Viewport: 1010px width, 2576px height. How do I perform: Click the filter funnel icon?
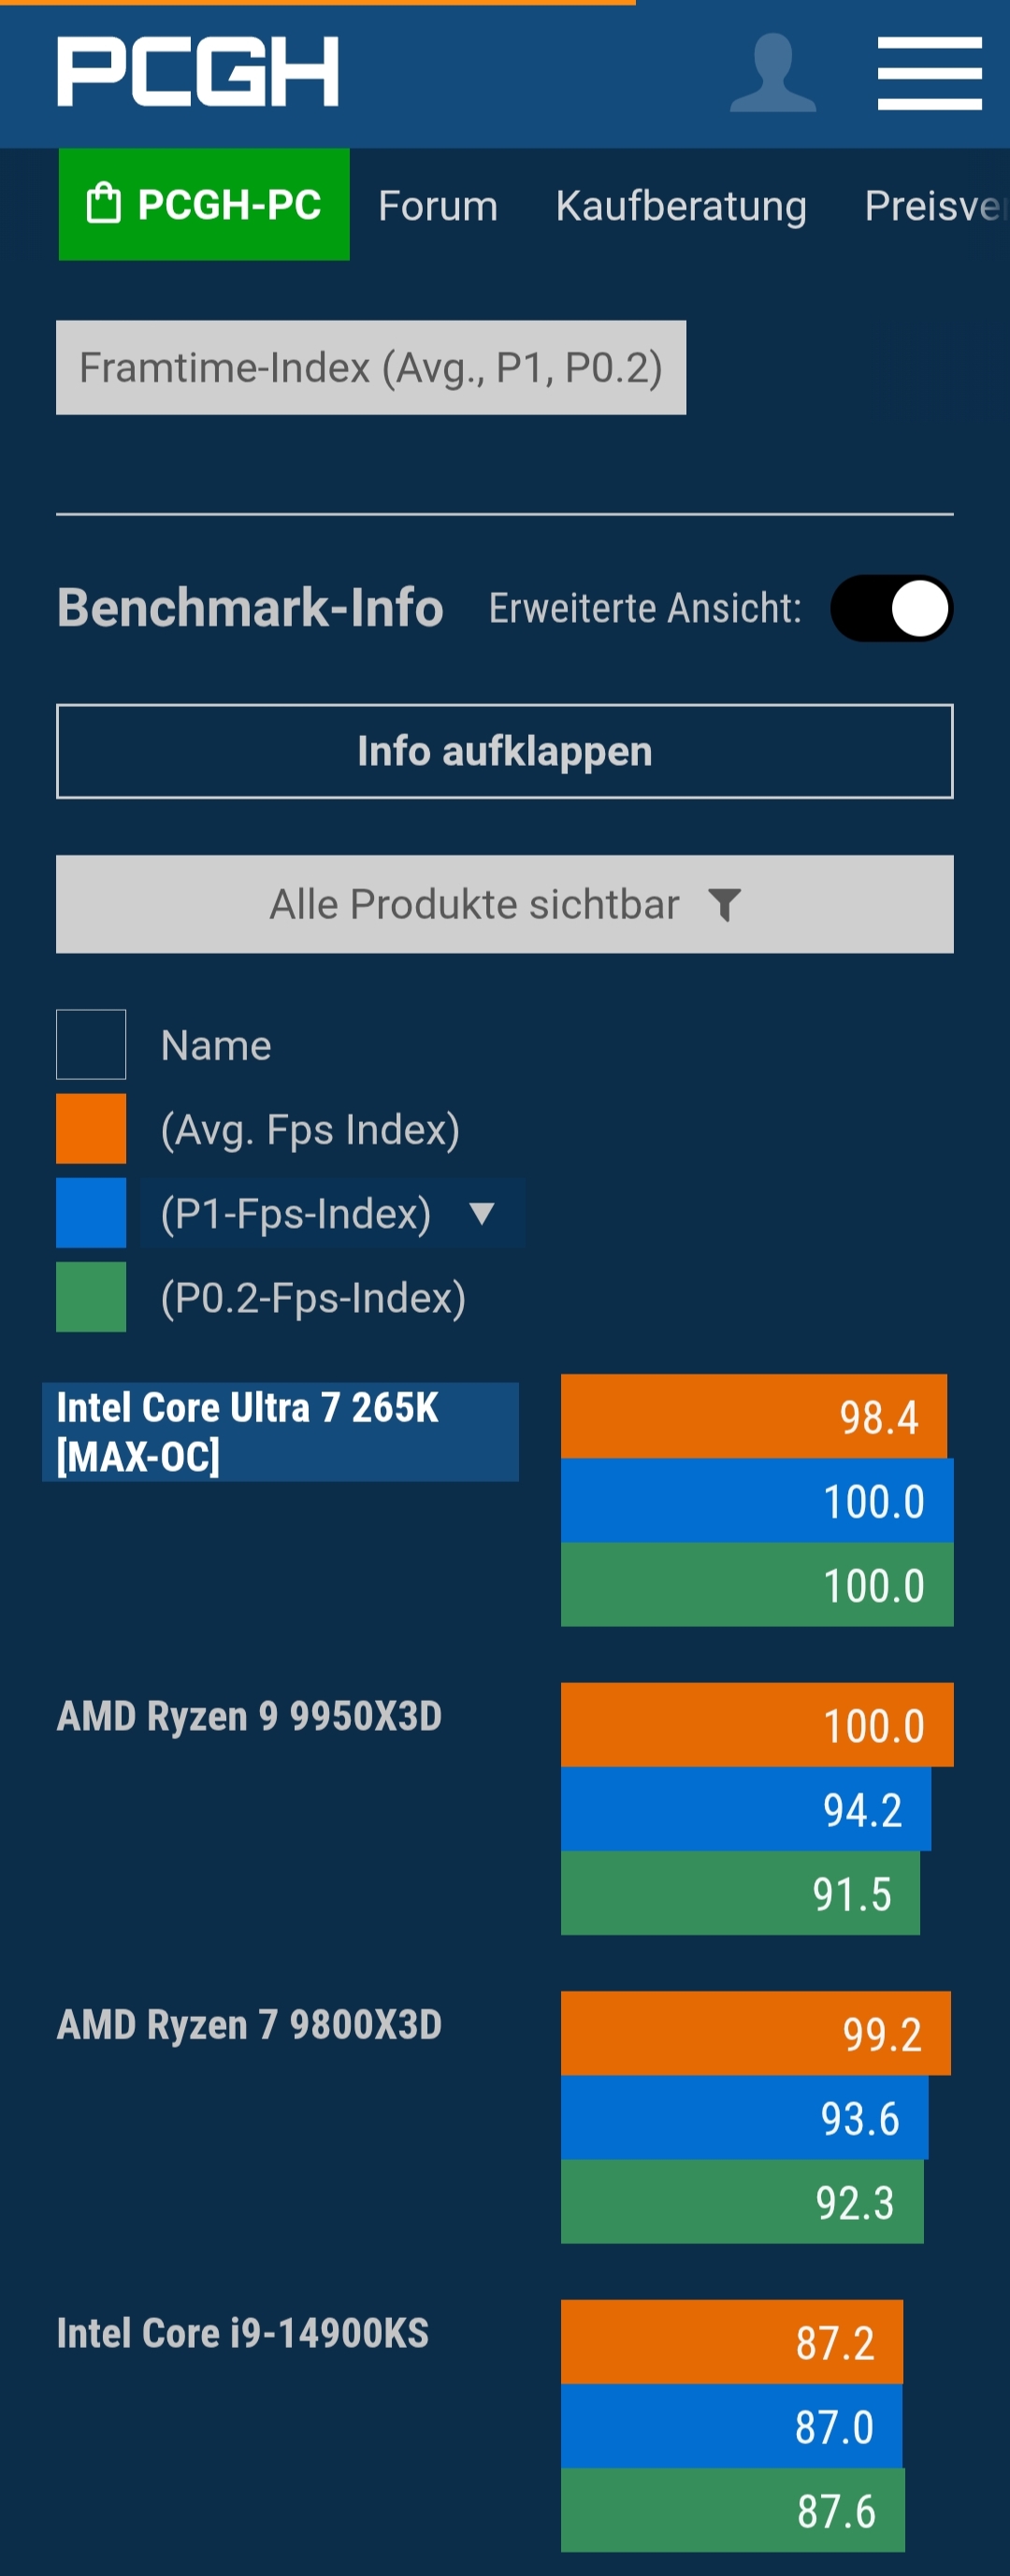point(724,905)
